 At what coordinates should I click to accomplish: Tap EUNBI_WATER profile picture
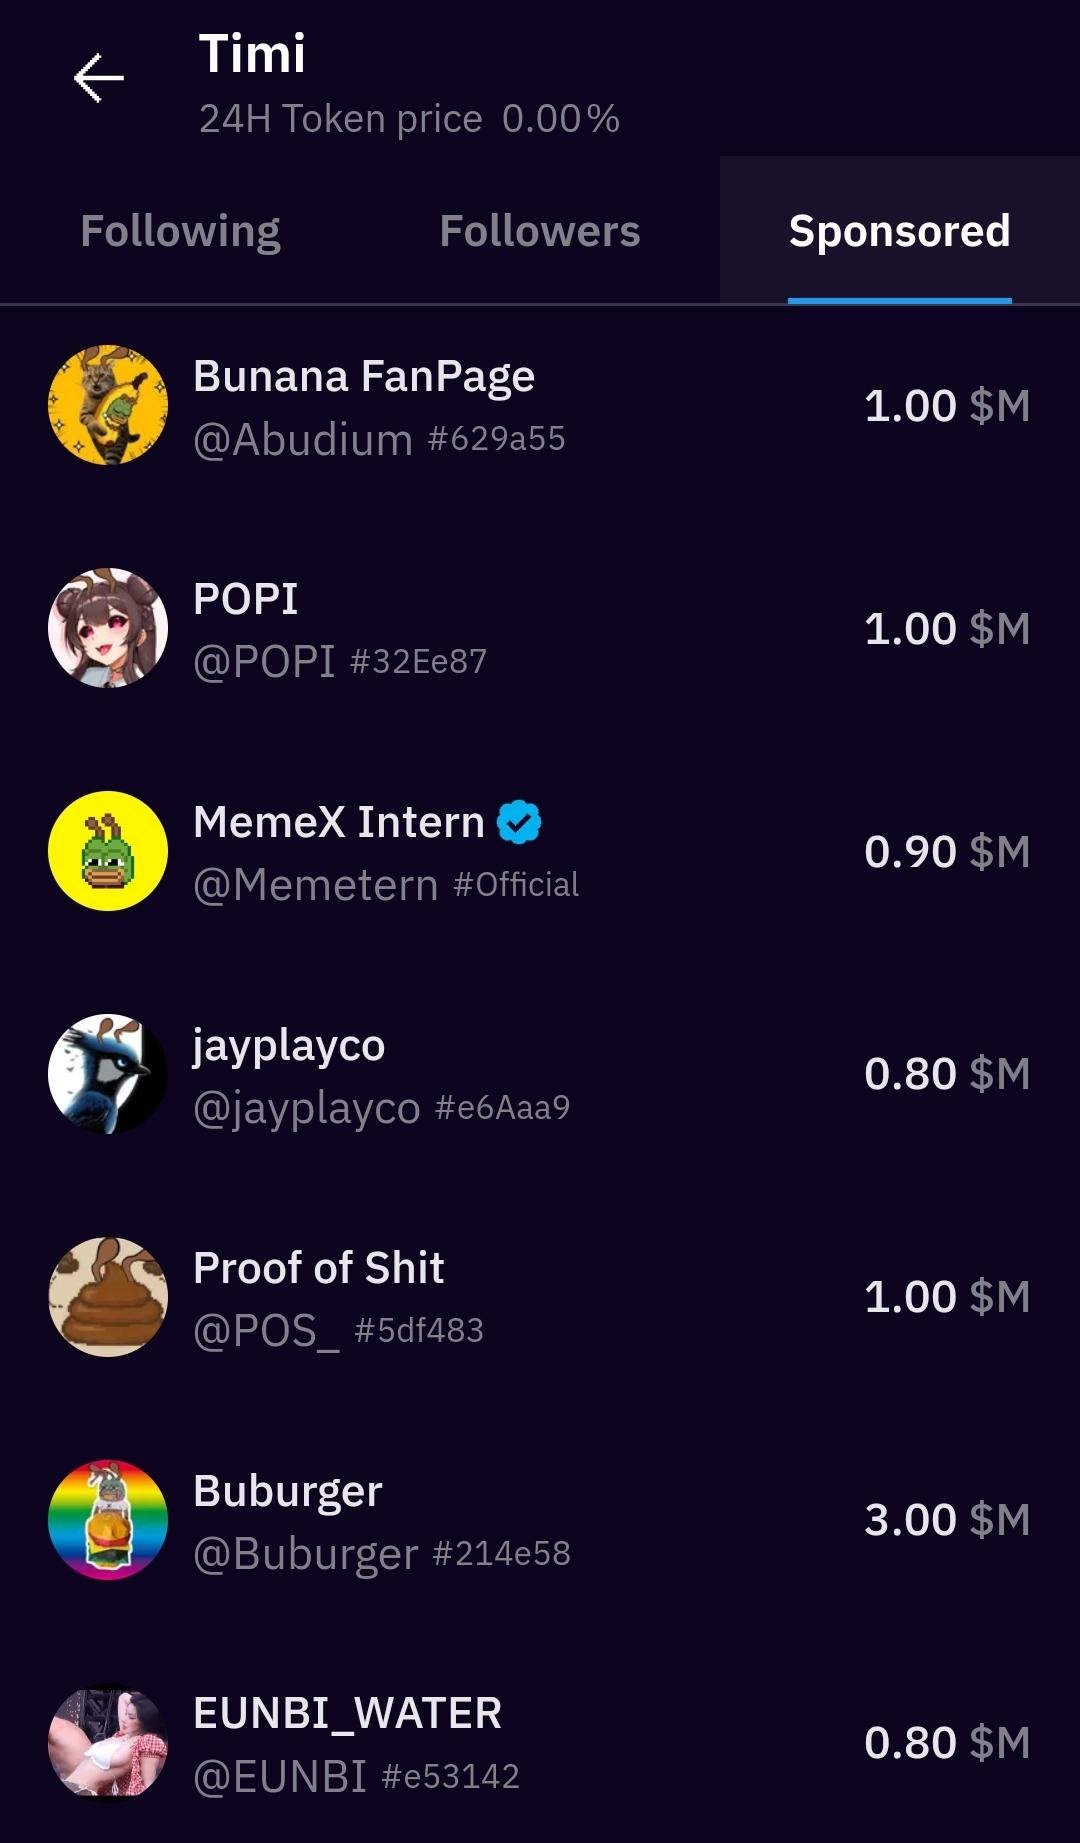point(108,1743)
